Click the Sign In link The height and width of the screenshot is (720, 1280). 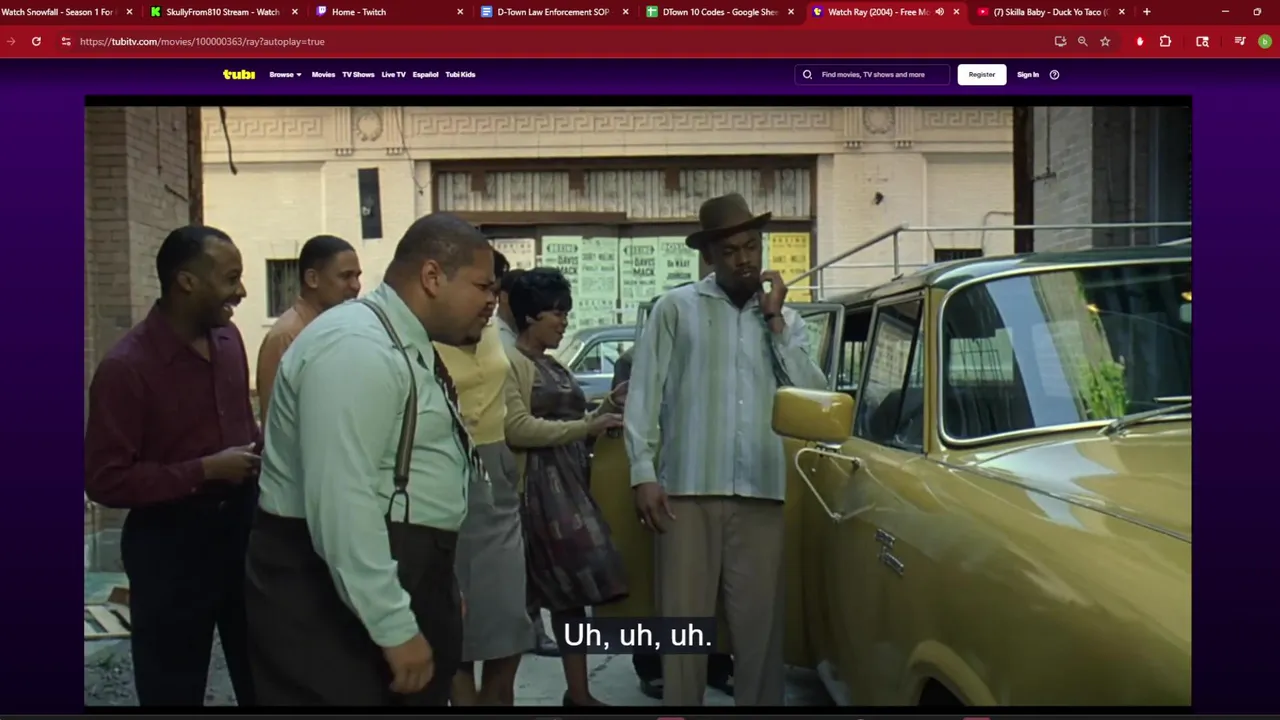coord(1028,74)
